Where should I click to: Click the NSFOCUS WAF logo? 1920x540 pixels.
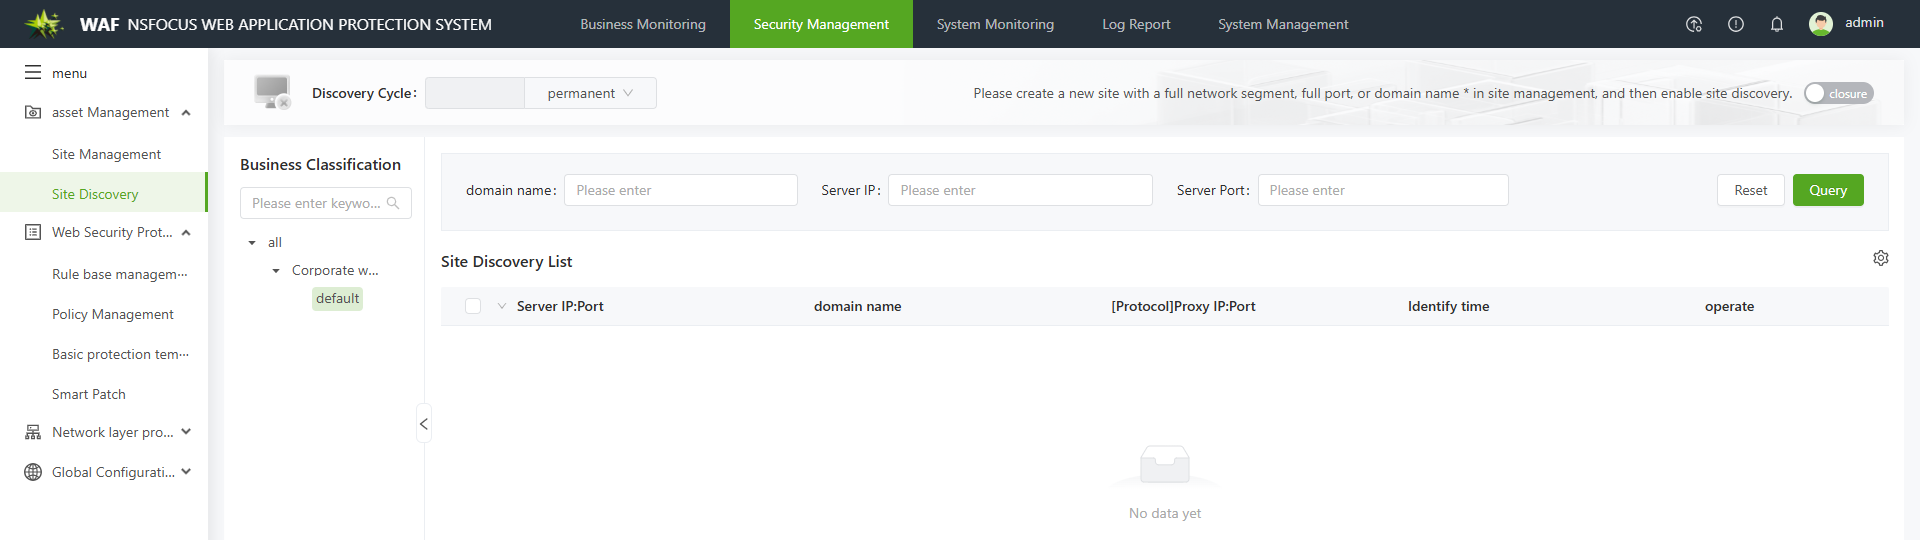(43, 24)
